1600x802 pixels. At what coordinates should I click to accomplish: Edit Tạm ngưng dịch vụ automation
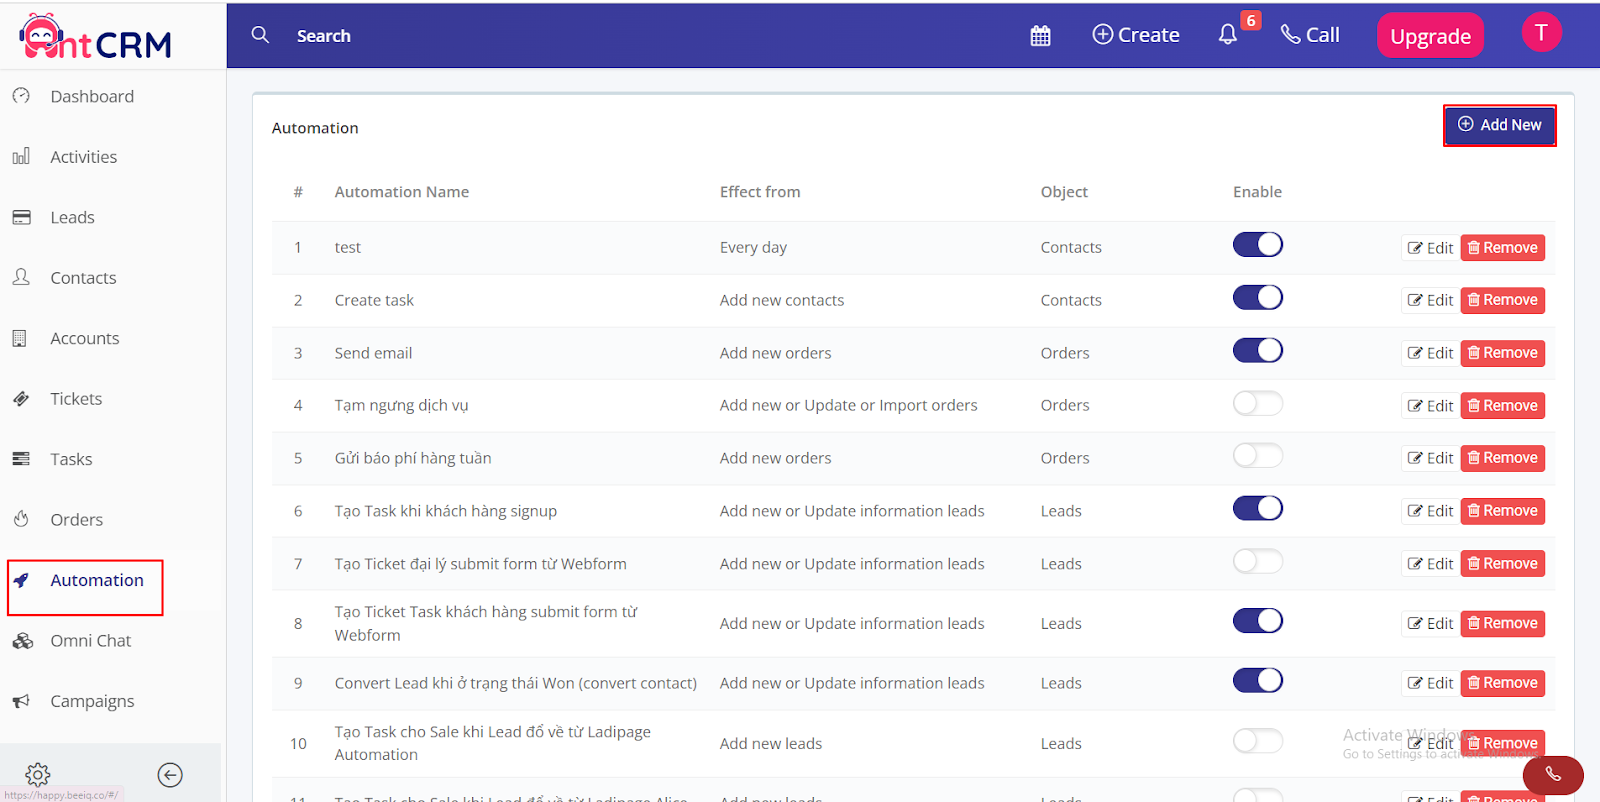tap(1430, 406)
